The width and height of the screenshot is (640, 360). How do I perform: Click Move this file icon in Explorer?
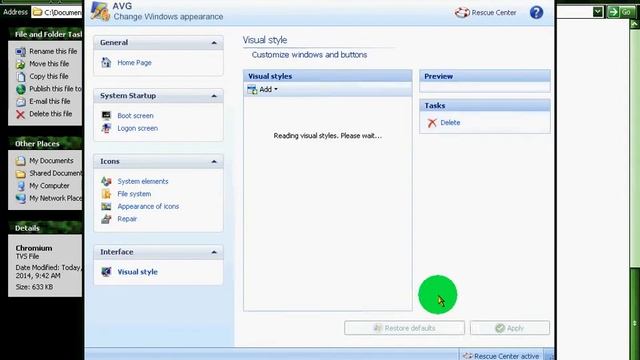click(20, 64)
